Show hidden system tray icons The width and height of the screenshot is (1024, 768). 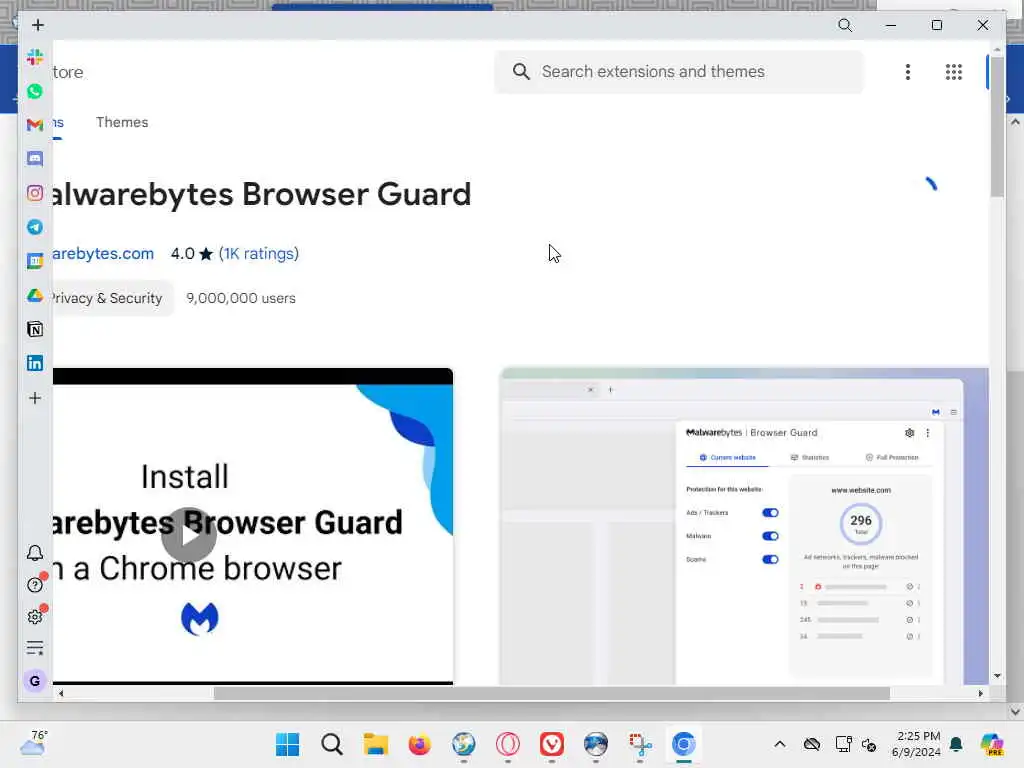point(780,744)
